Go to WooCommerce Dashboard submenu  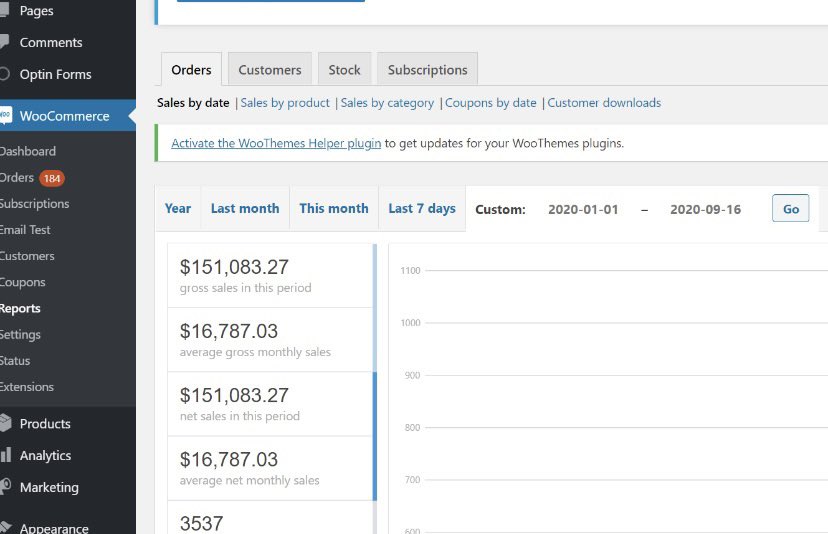tap(27, 151)
